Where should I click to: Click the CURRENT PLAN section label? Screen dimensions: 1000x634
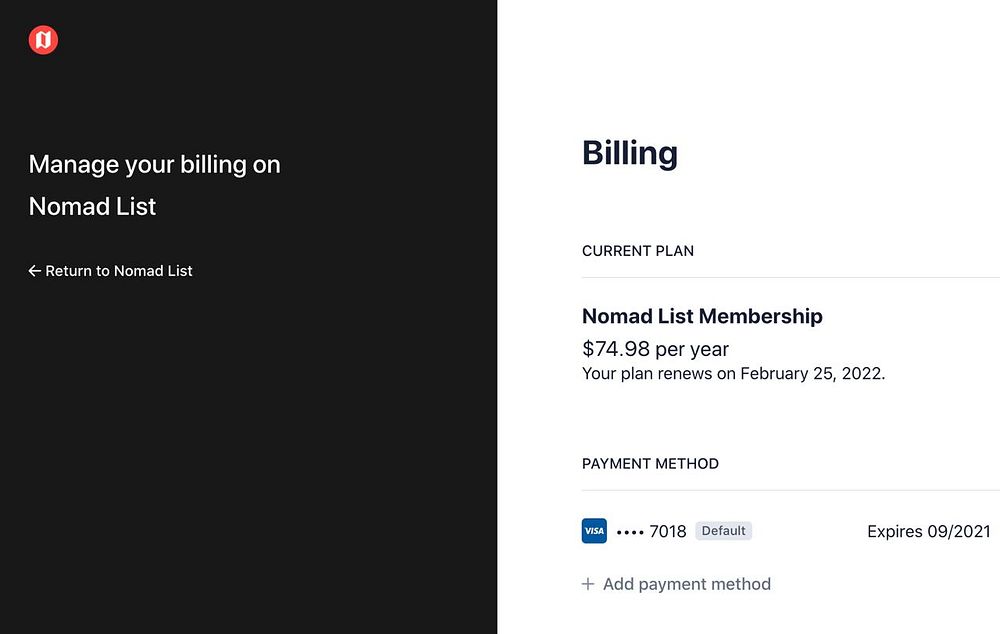pos(638,251)
